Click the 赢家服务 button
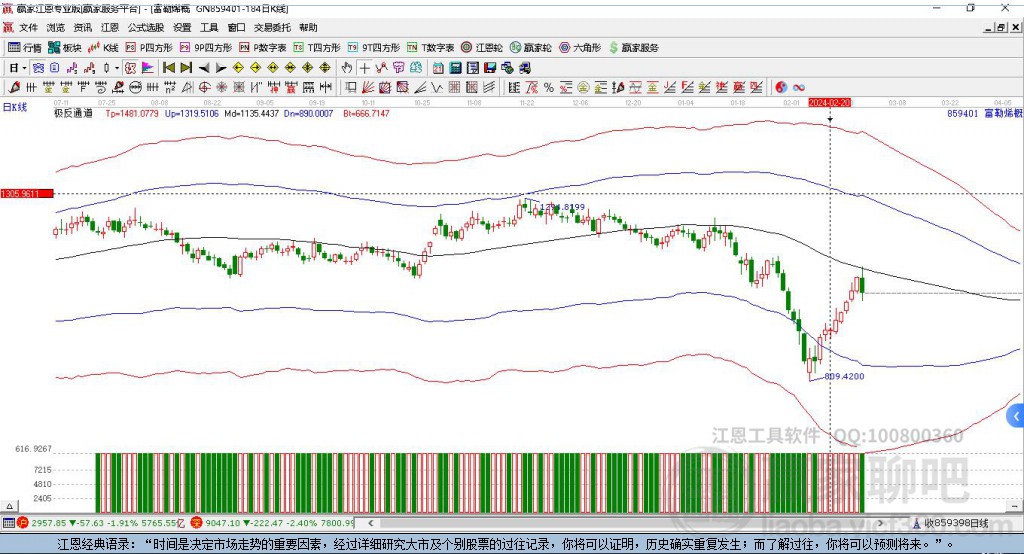1024x554 pixels. click(632, 47)
